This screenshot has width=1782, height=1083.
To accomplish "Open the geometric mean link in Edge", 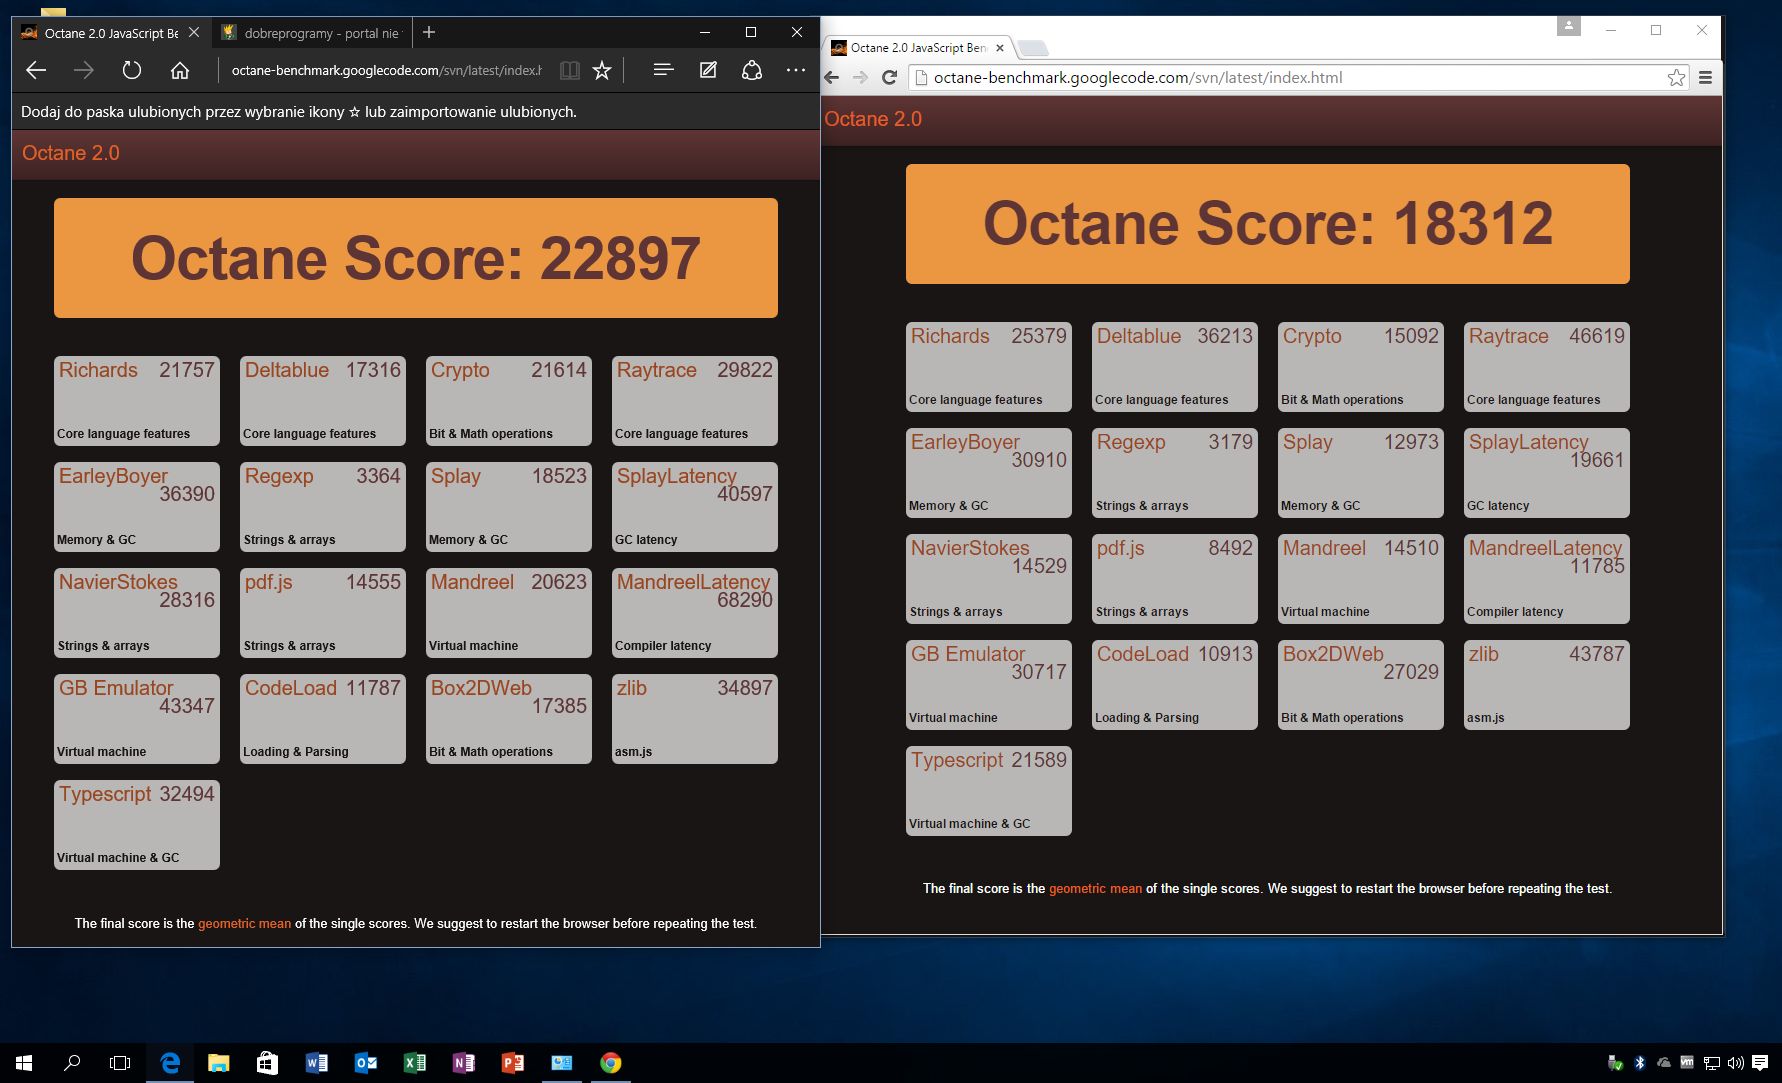I will pyautogui.click(x=244, y=923).
